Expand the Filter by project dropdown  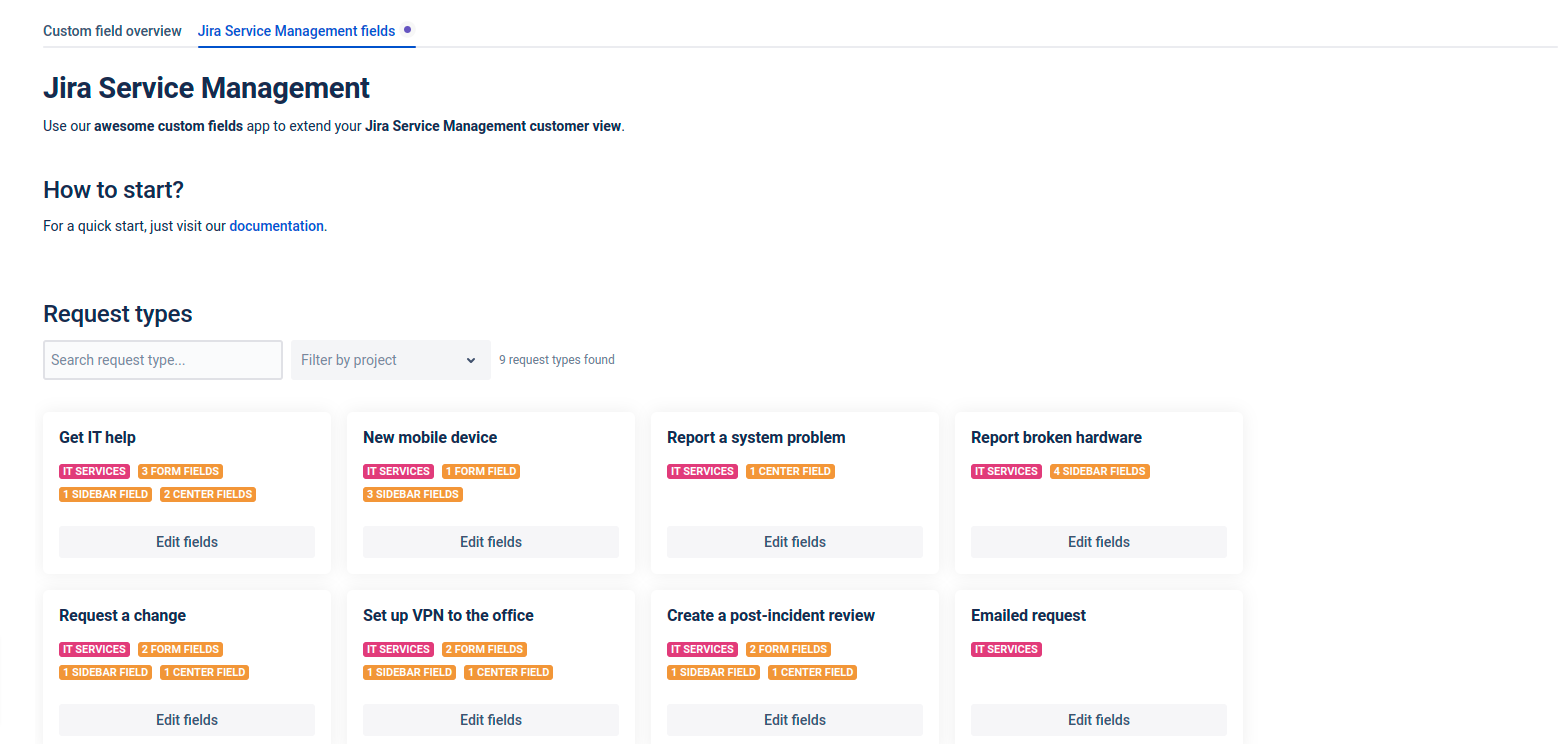391,360
